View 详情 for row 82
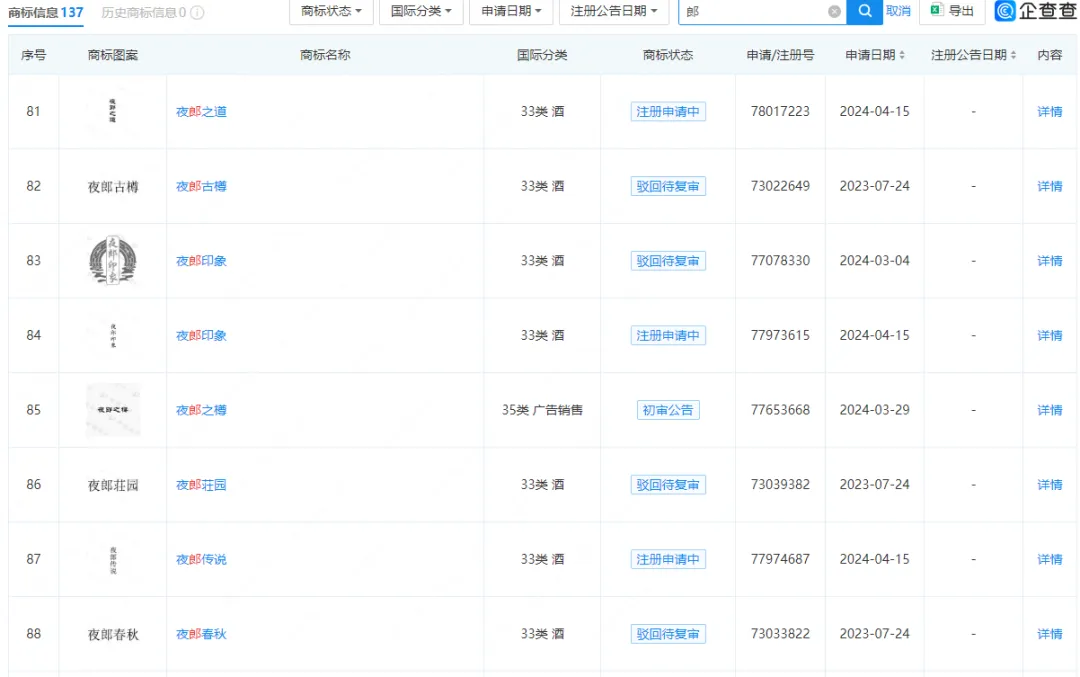 [1050, 186]
